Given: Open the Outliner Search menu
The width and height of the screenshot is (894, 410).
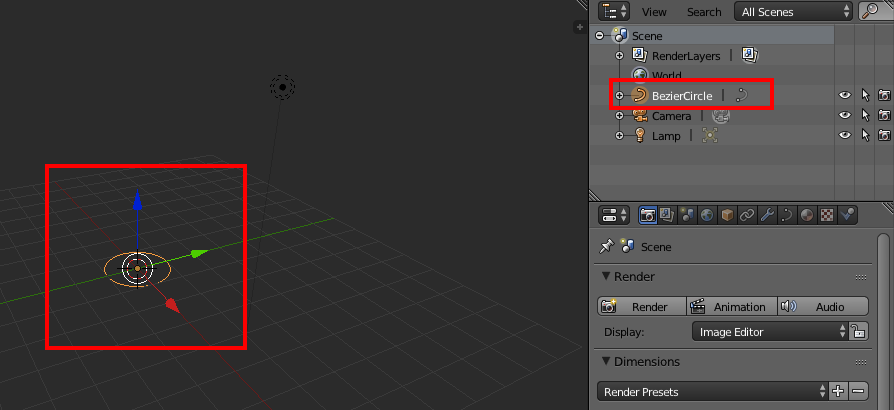Looking at the screenshot, I should [704, 11].
